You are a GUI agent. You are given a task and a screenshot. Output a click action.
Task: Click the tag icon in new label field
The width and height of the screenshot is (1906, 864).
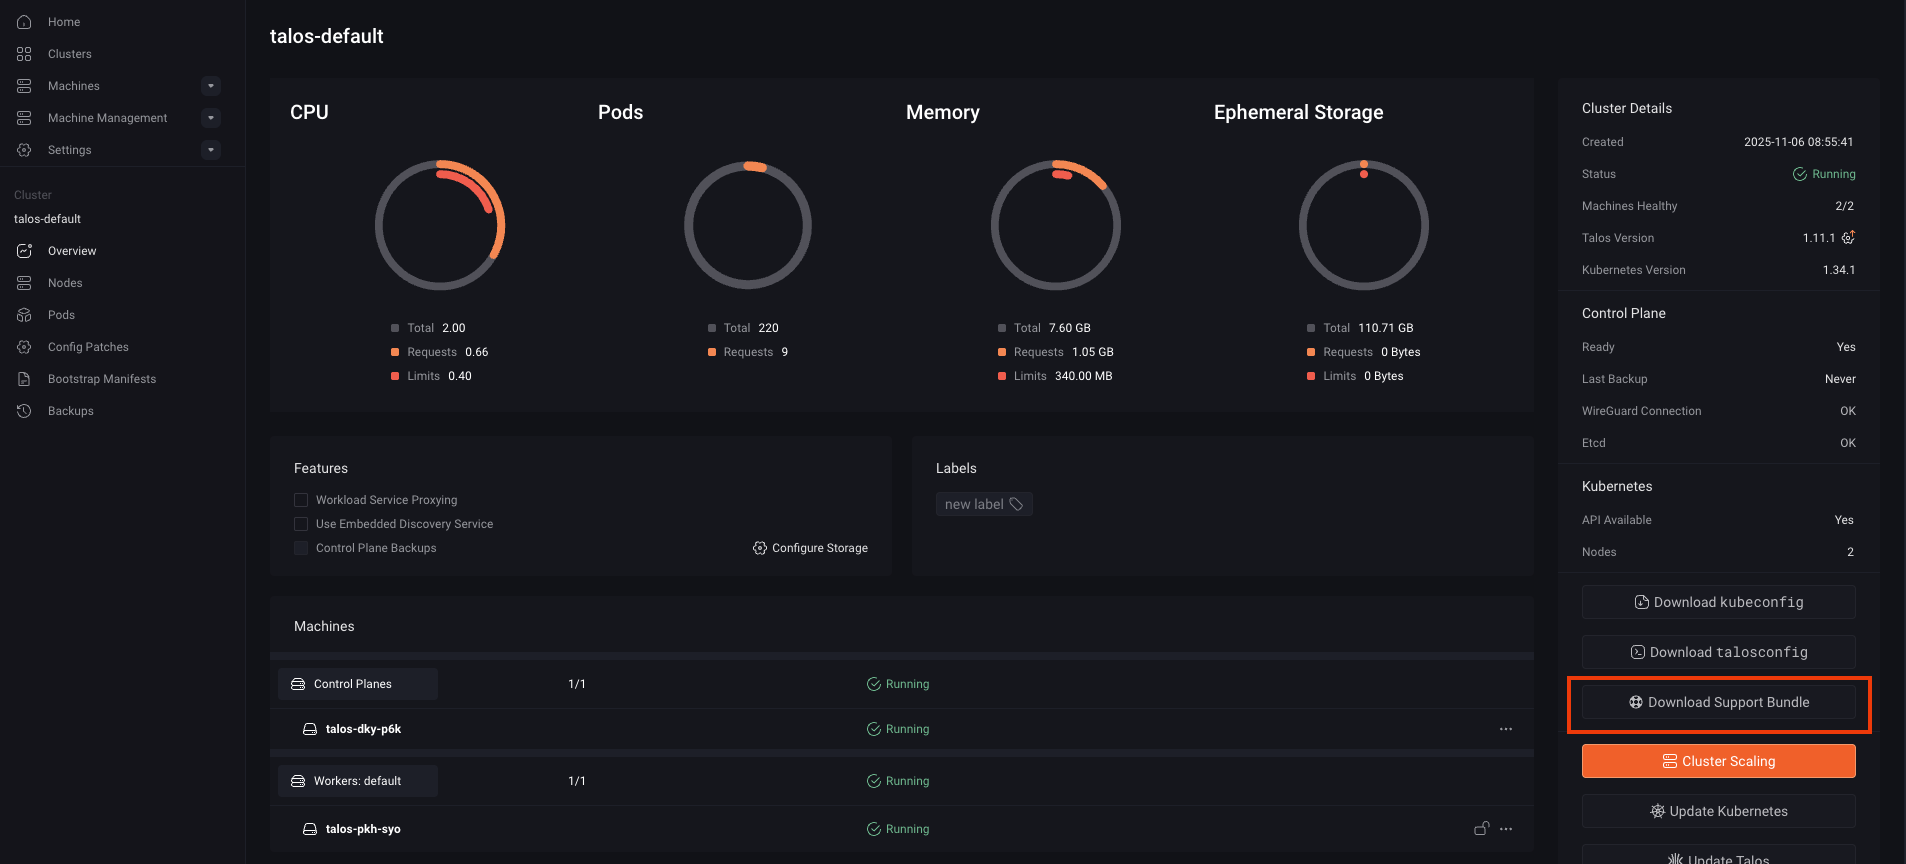tap(1016, 504)
